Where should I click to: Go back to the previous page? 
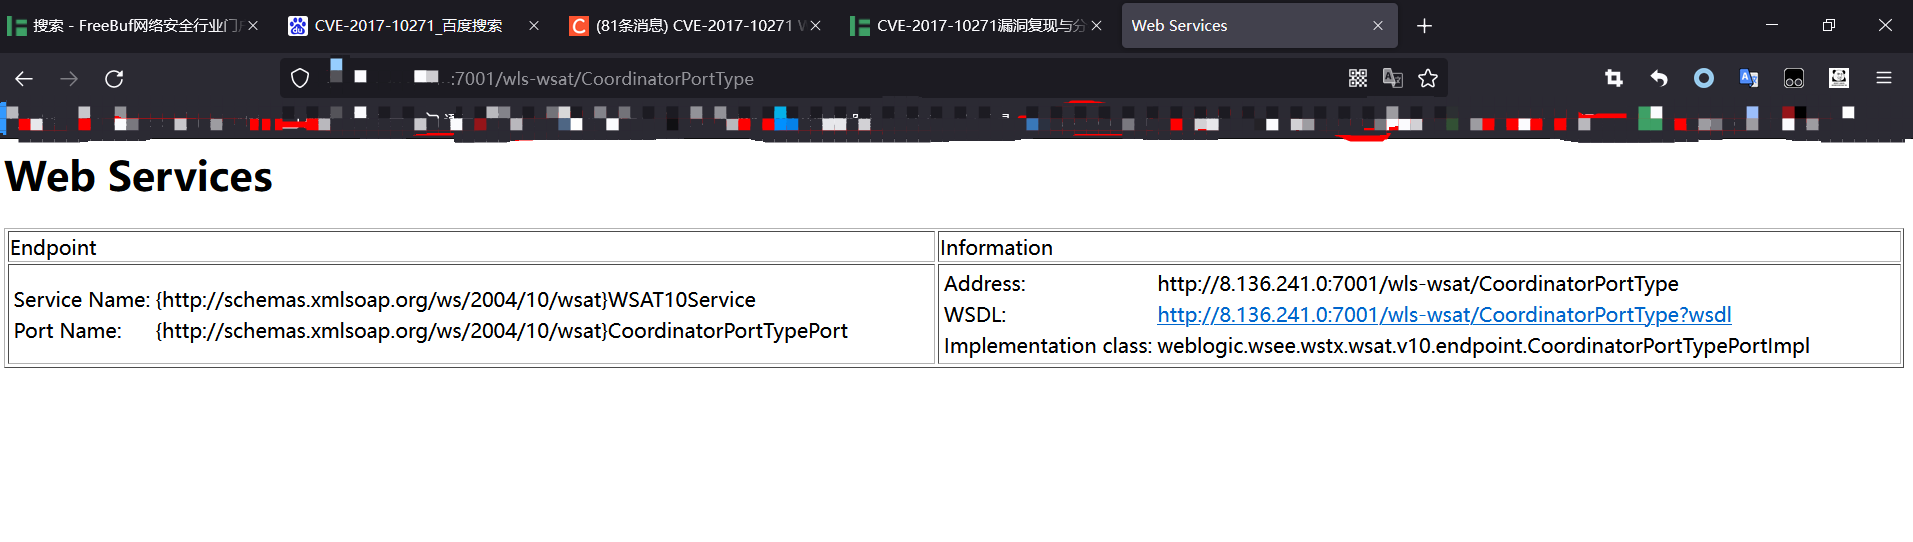pyautogui.click(x=24, y=78)
